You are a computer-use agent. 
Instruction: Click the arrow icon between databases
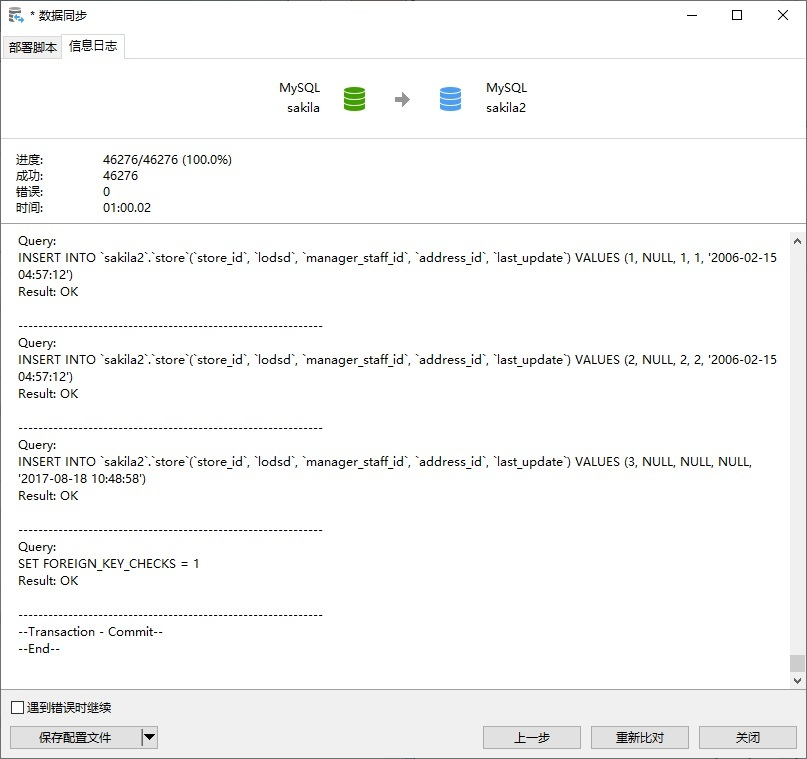(x=402, y=99)
